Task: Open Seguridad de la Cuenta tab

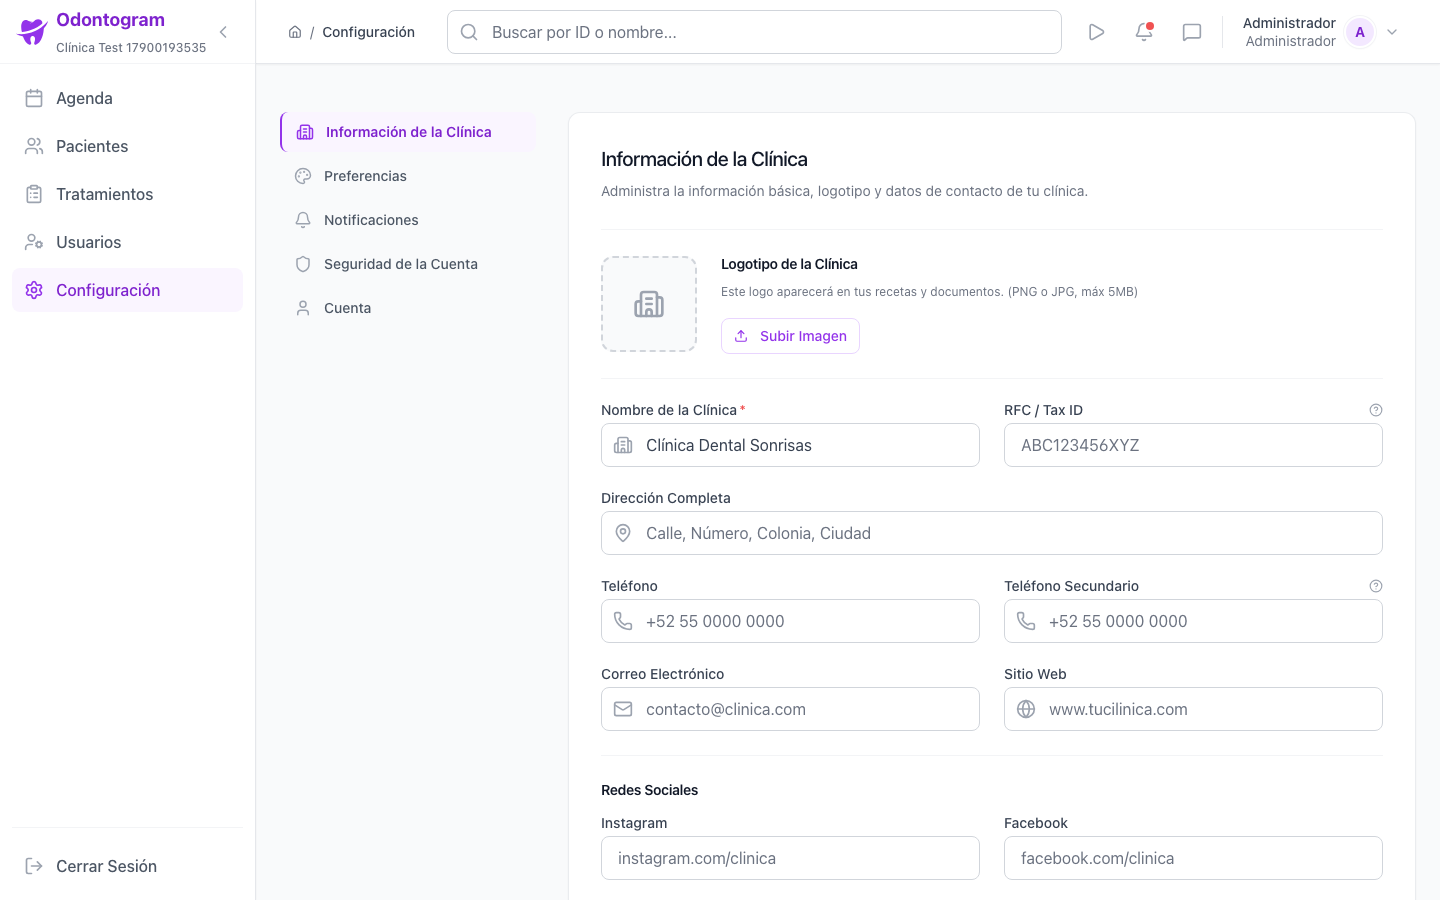Action: click(x=408, y=264)
